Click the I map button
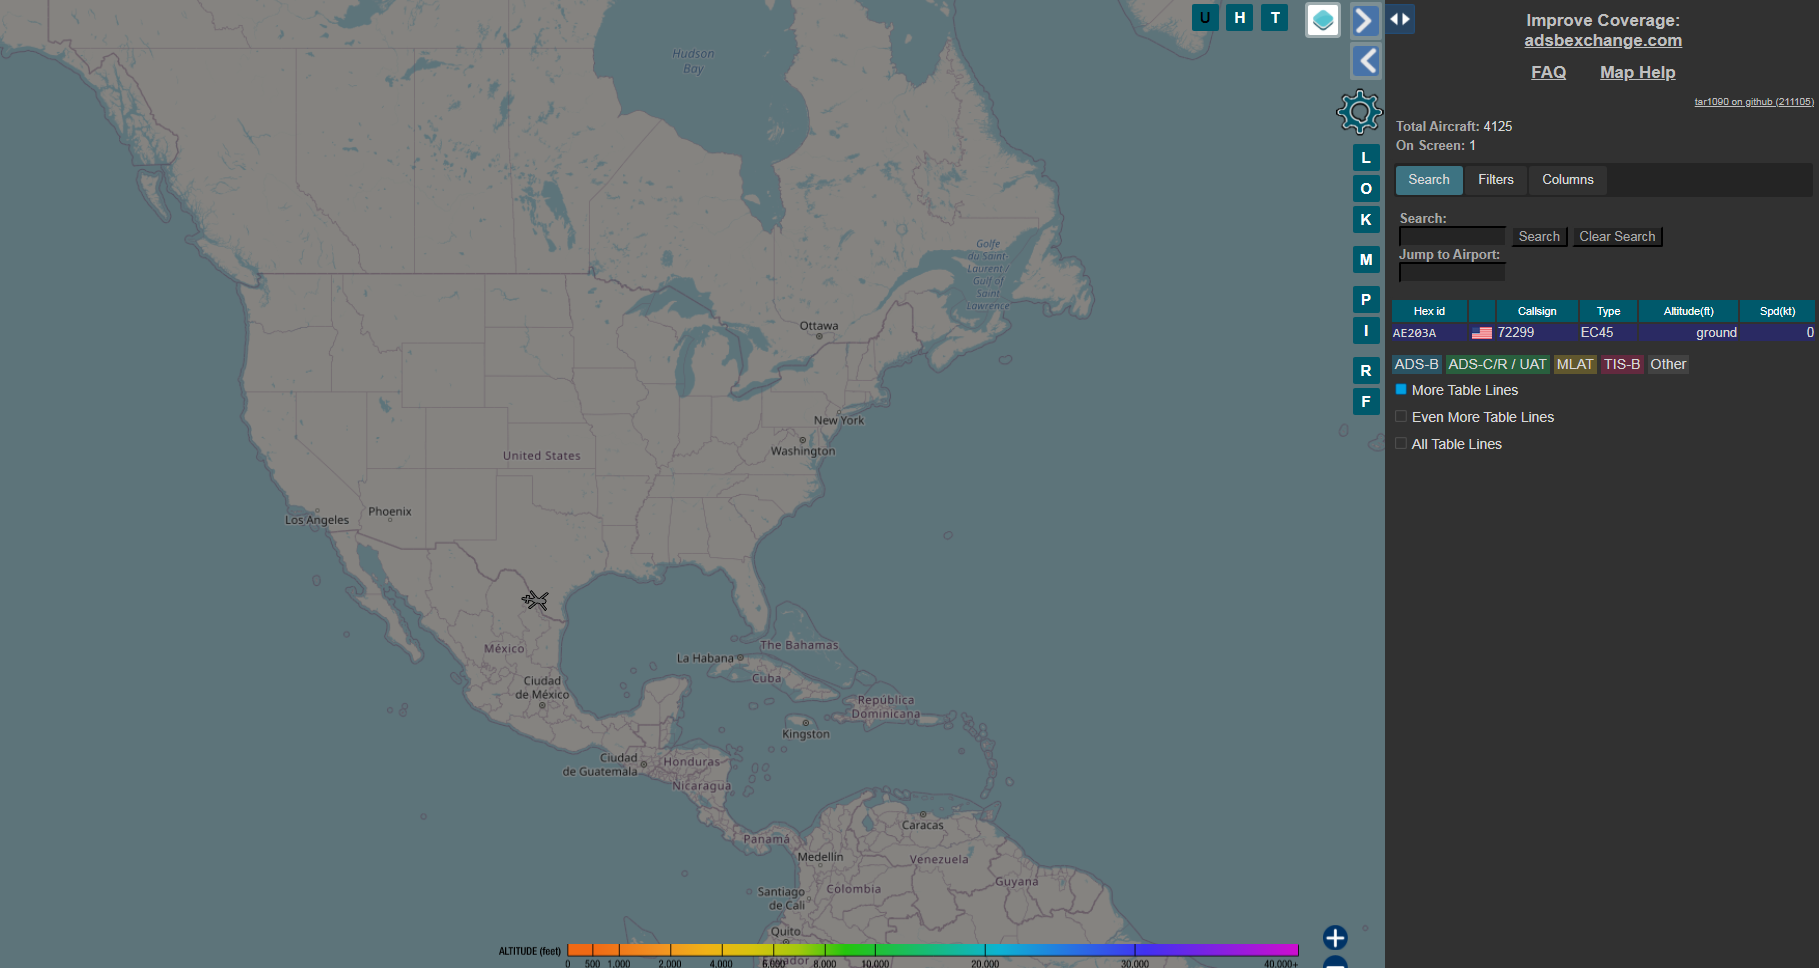 click(x=1366, y=331)
